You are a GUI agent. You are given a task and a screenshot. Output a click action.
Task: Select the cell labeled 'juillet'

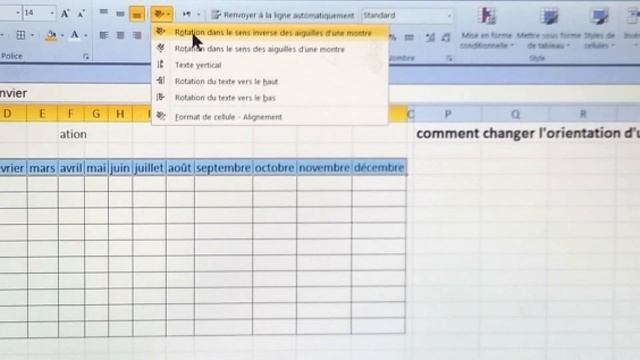click(x=149, y=168)
